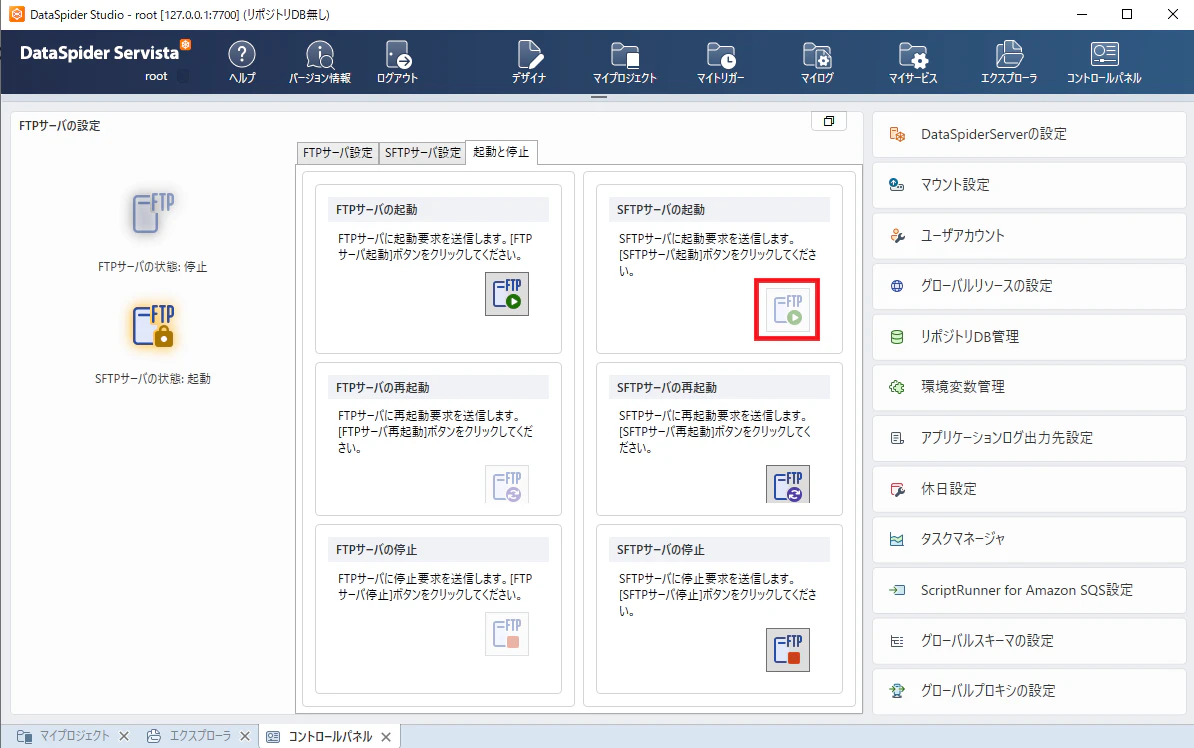Open アプリケーションログ出力先設定
Screen dimensions: 1194x748
(1029, 438)
